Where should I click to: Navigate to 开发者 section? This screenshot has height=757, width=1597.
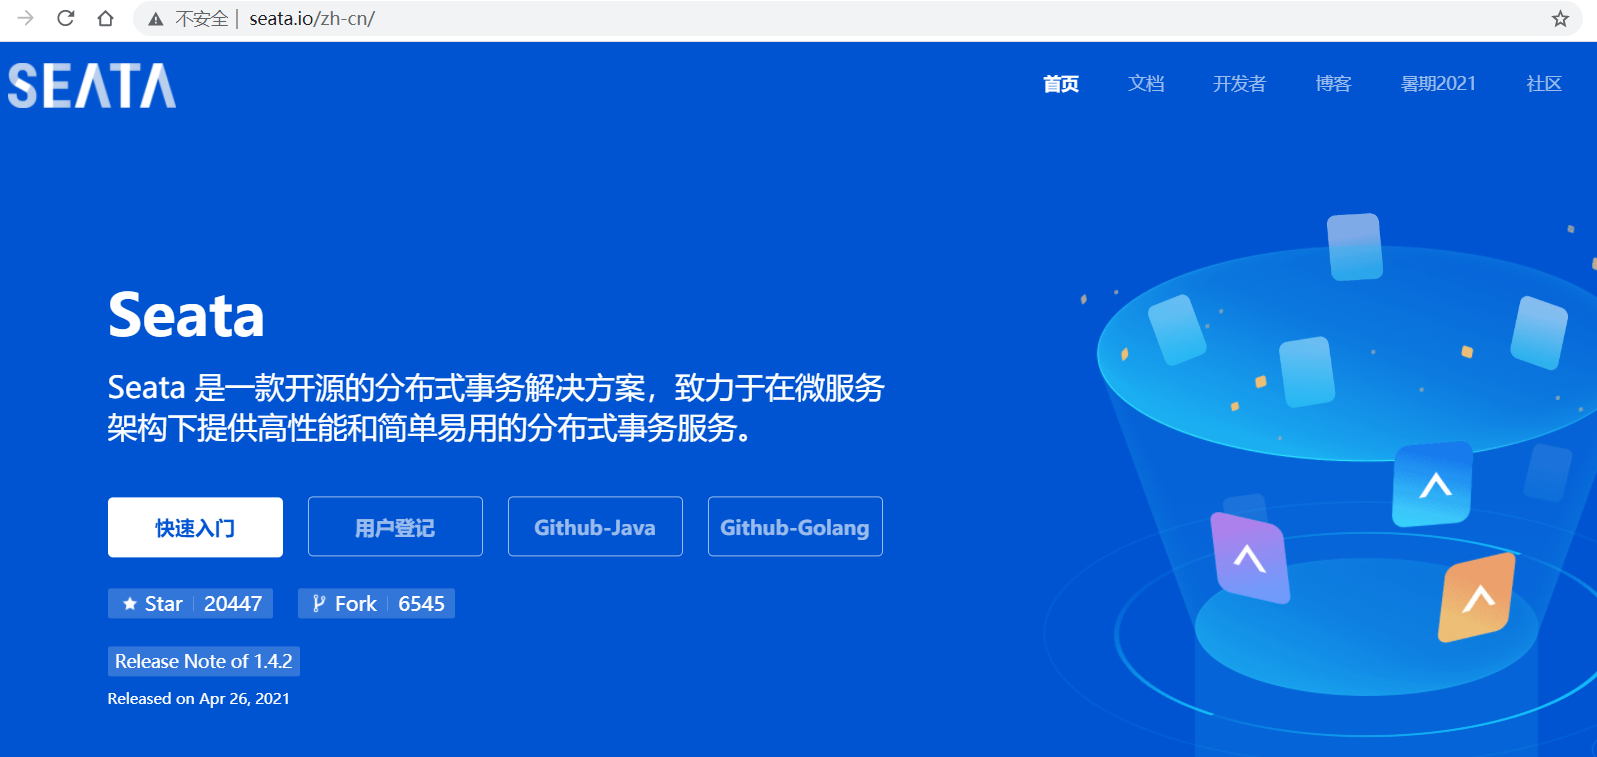[1239, 84]
